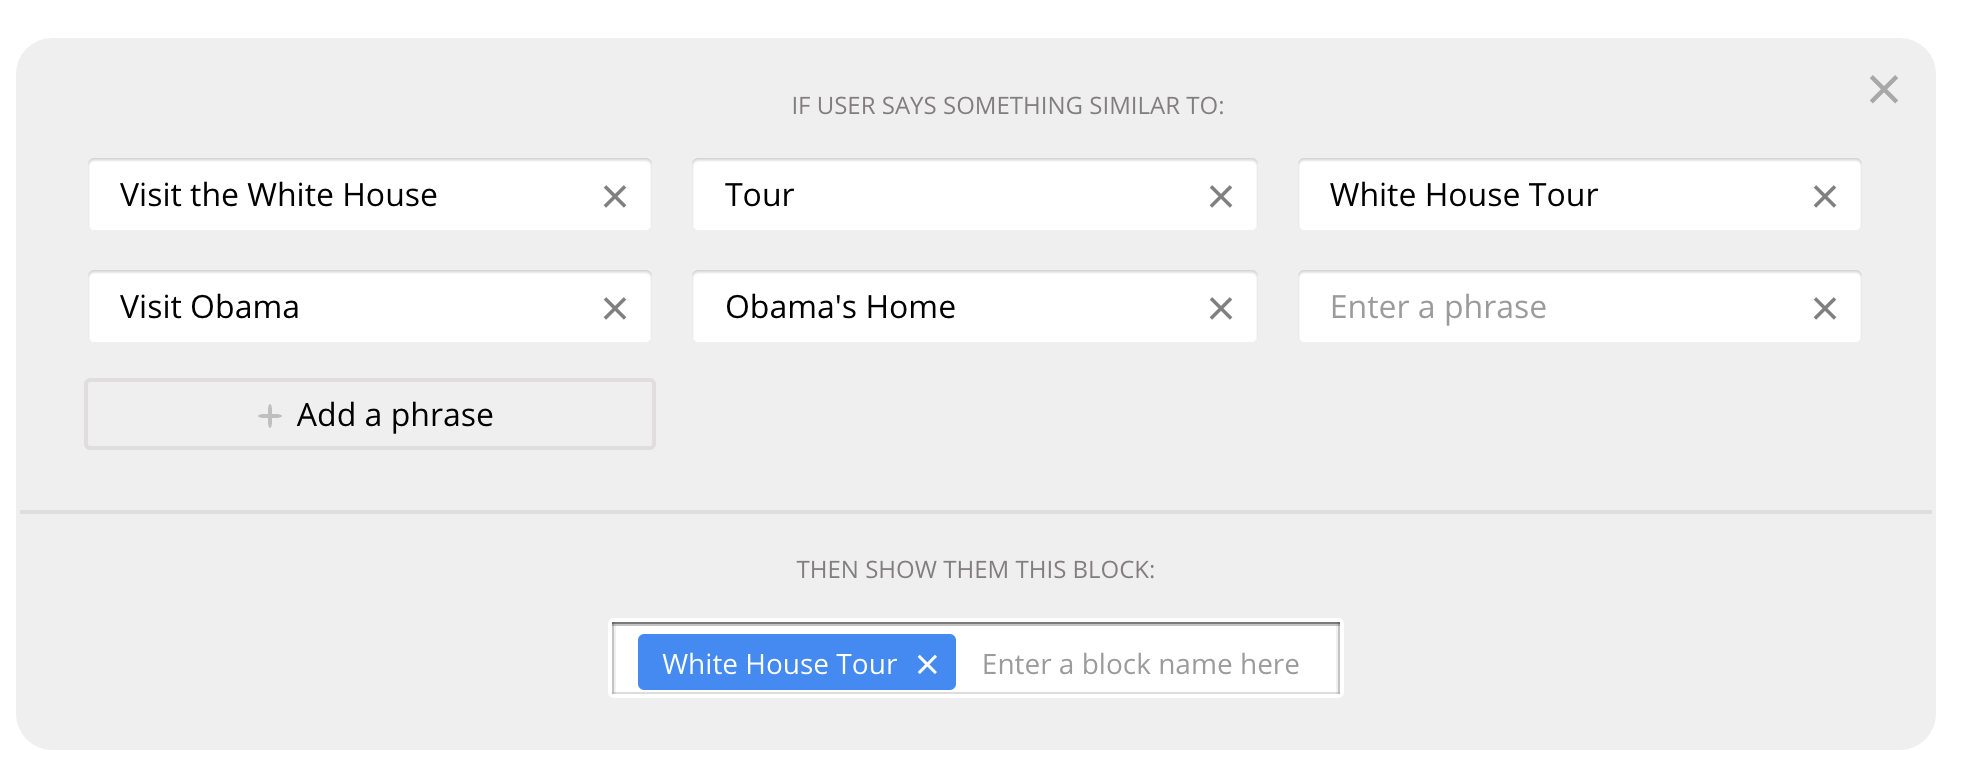Delete the empty 'Enter a phrase' field
This screenshot has height=774, width=1976.
[1824, 308]
